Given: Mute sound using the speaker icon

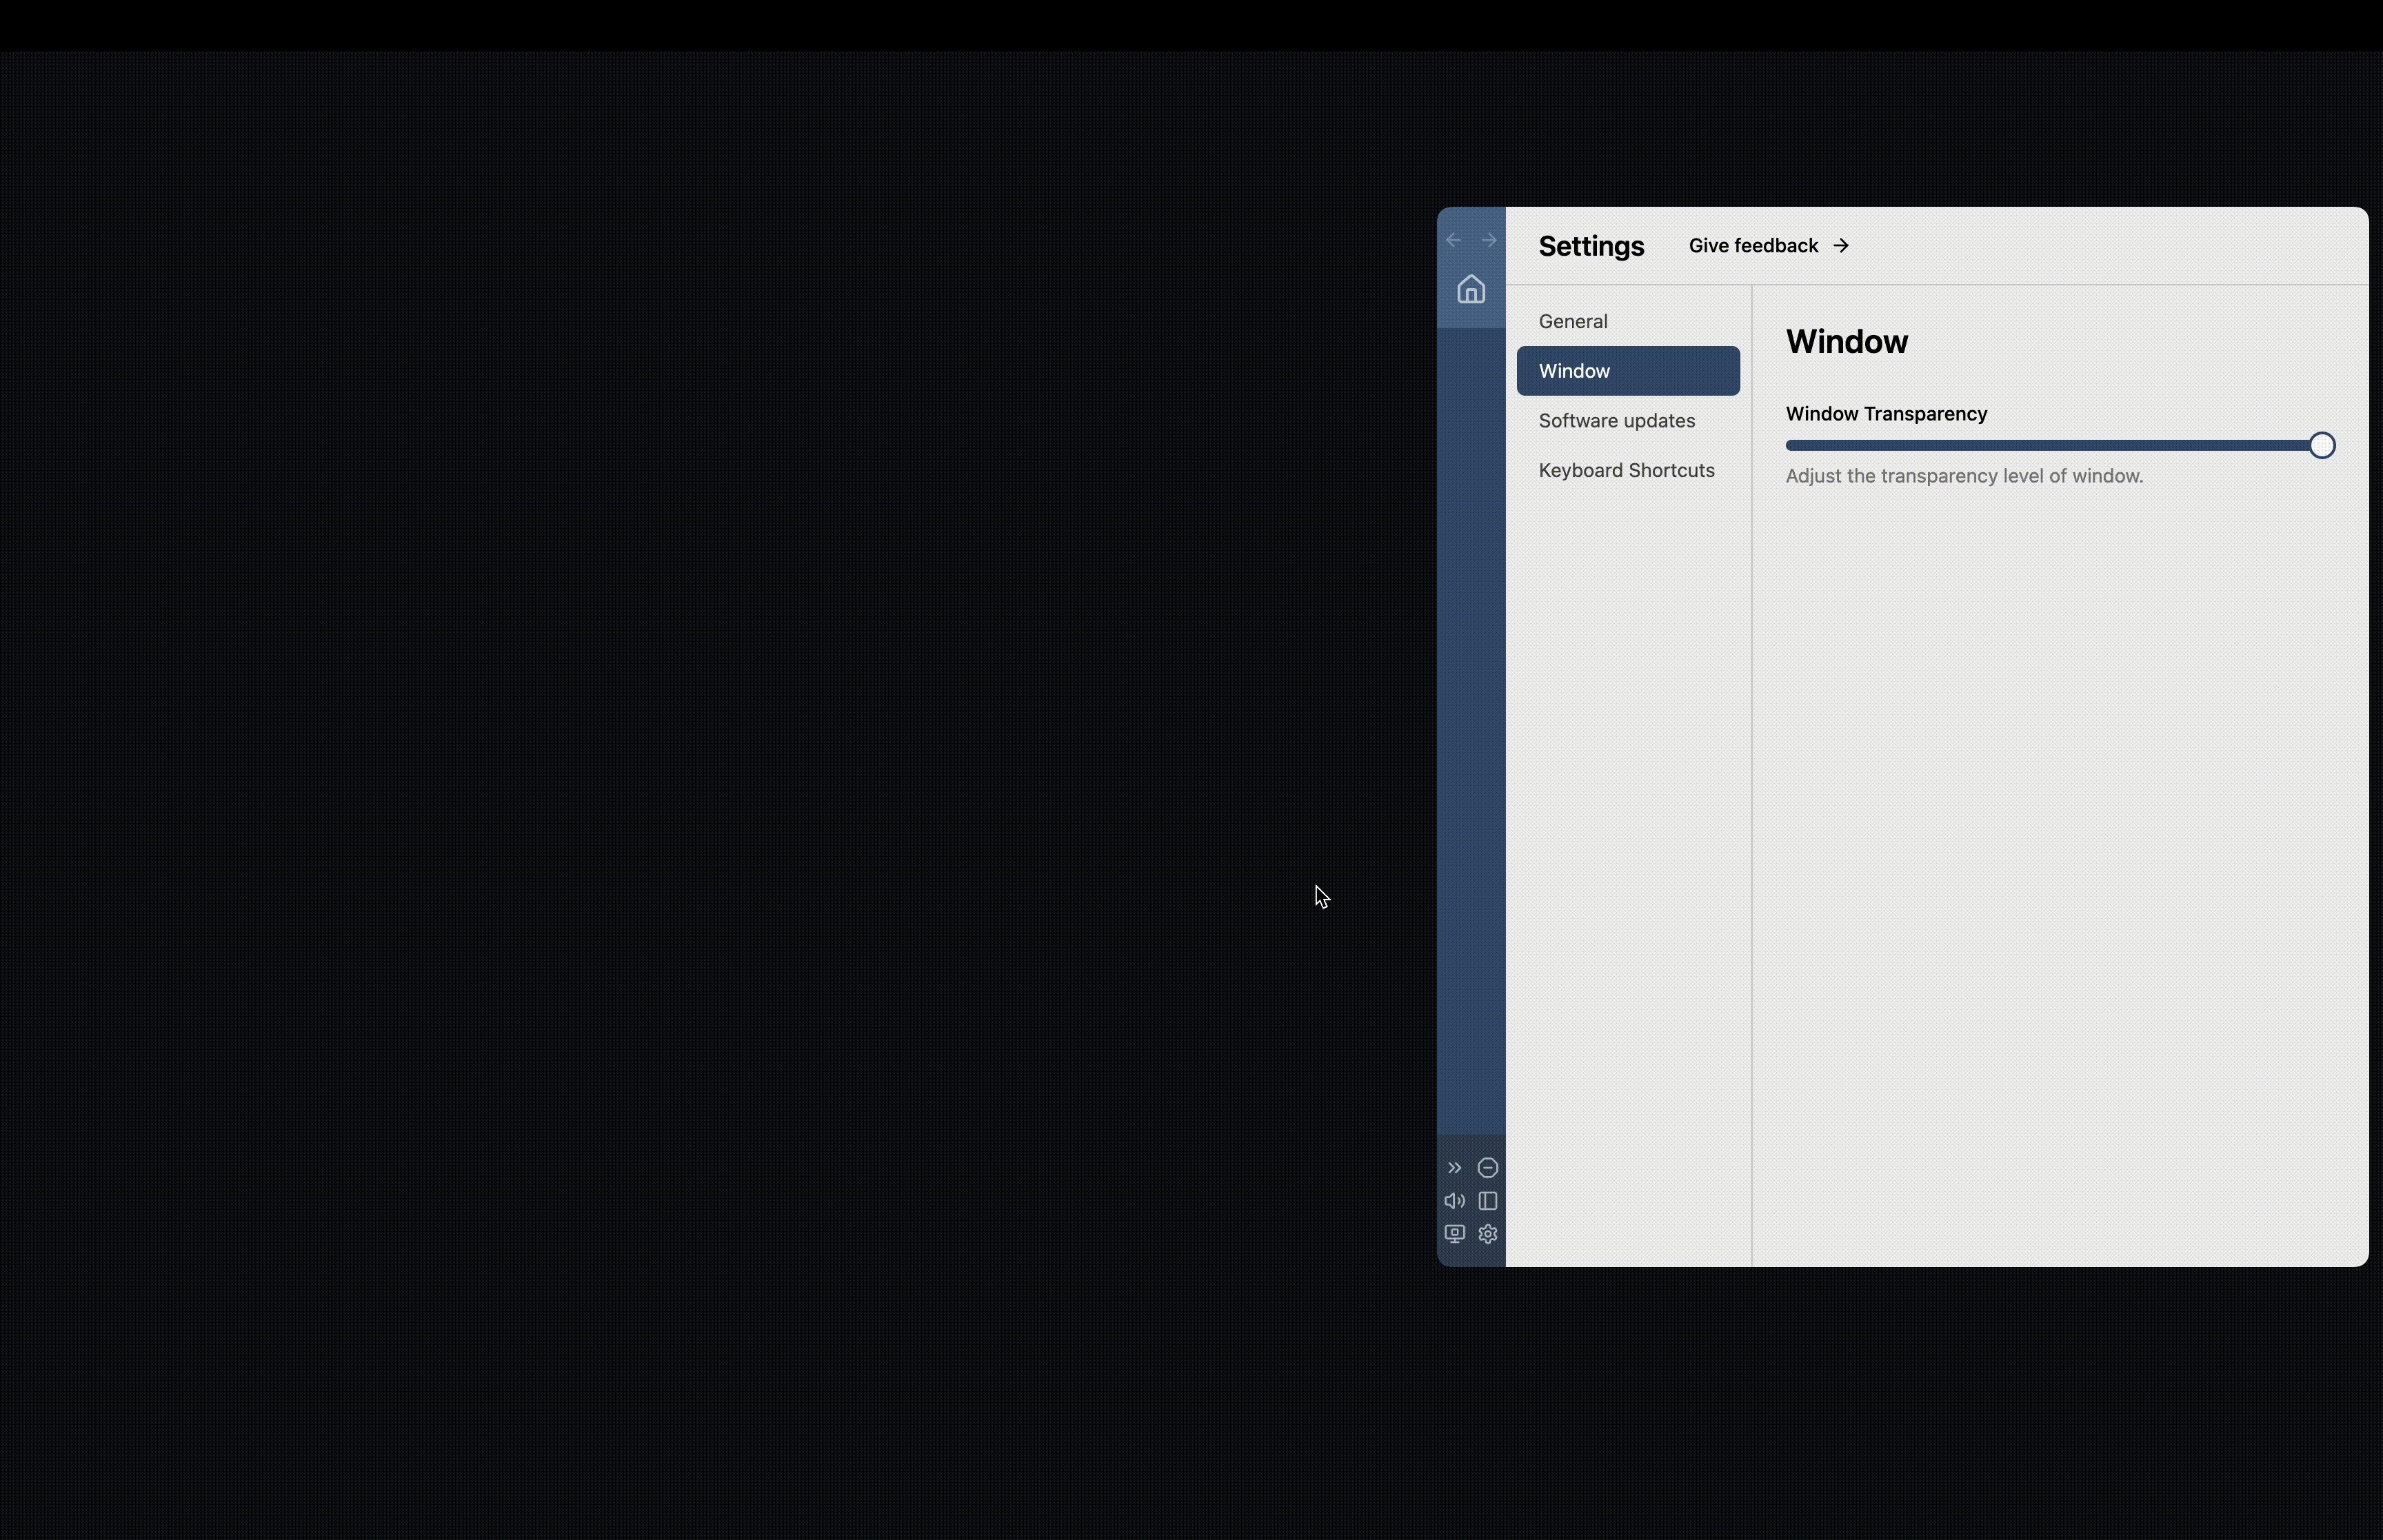Looking at the screenshot, I should tap(1454, 1201).
